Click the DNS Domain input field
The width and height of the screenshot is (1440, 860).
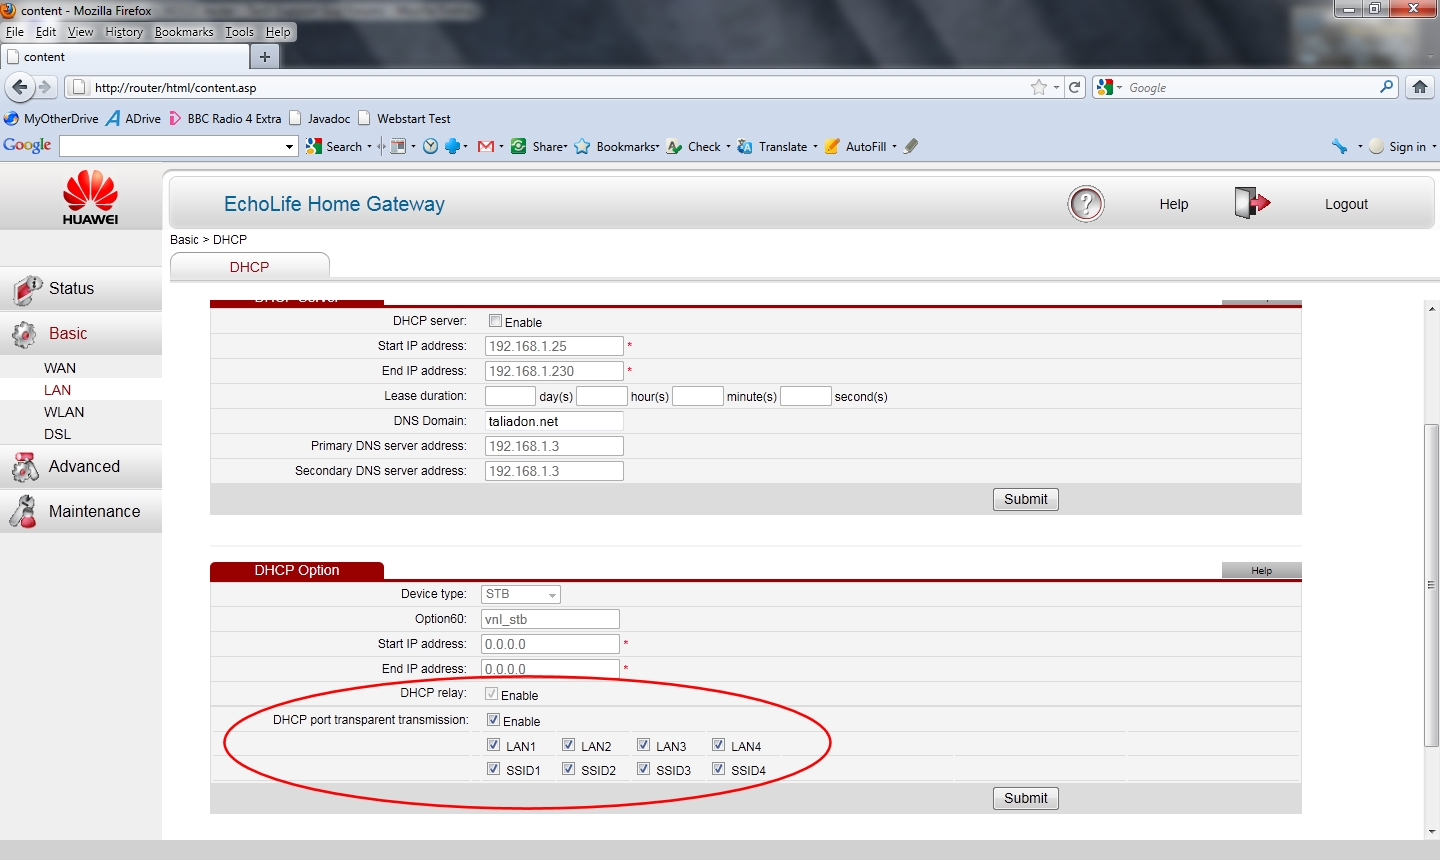pyautogui.click(x=554, y=421)
